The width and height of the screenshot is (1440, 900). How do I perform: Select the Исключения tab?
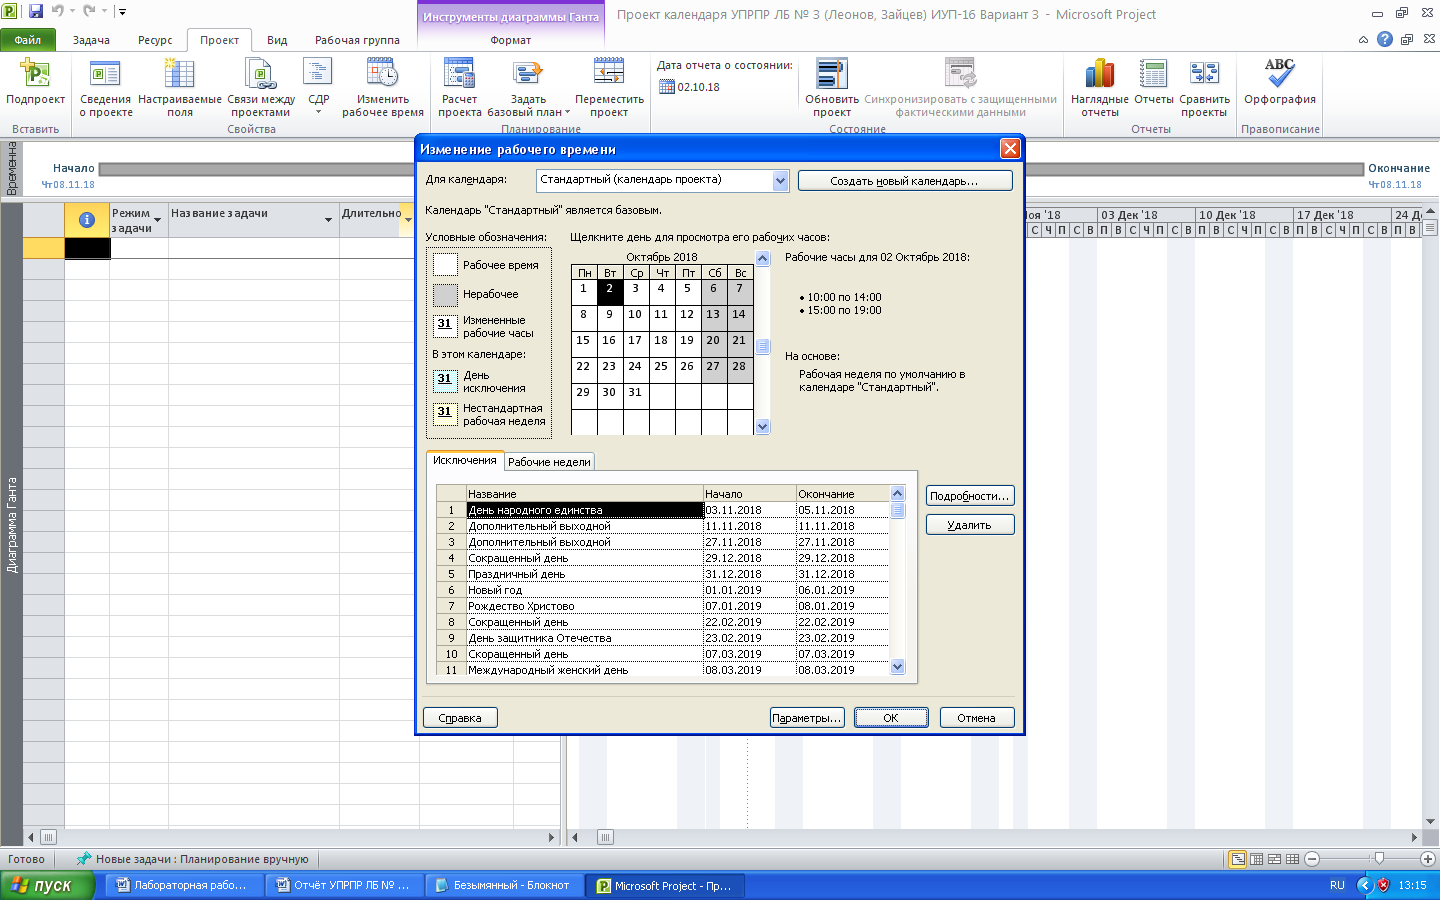464,460
